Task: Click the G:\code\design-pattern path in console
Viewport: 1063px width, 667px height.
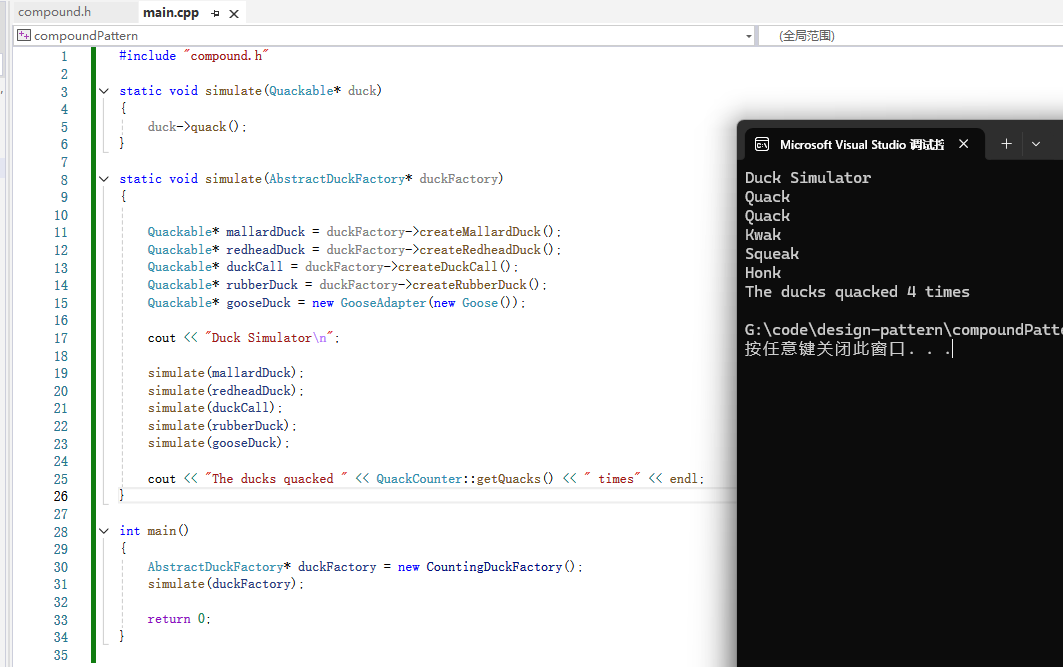Action: click(x=904, y=329)
